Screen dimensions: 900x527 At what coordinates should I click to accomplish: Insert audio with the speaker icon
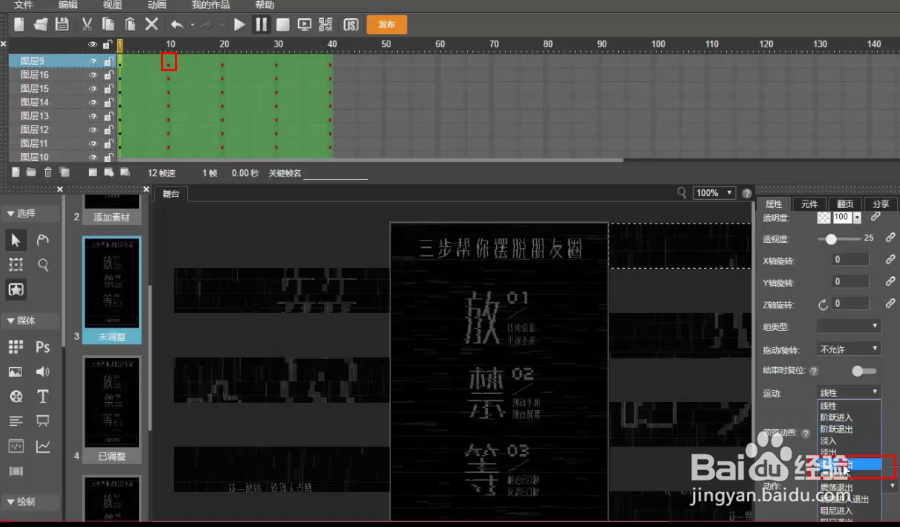click(x=42, y=372)
